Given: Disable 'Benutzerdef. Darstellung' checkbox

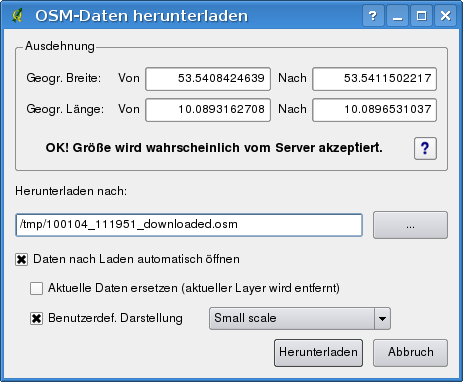Looking at the screenshot, I should (36, 318).
